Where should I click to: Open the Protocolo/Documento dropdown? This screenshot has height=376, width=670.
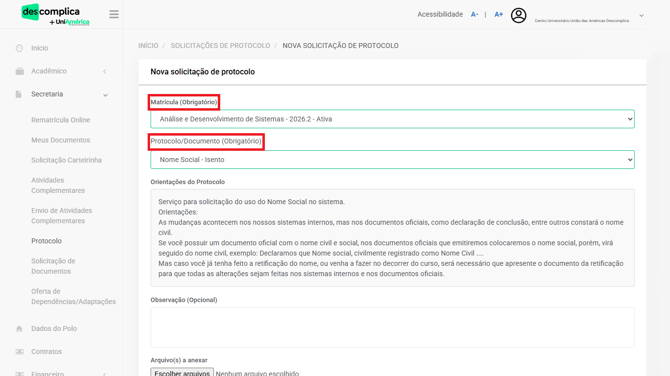[x=392, y=160]
